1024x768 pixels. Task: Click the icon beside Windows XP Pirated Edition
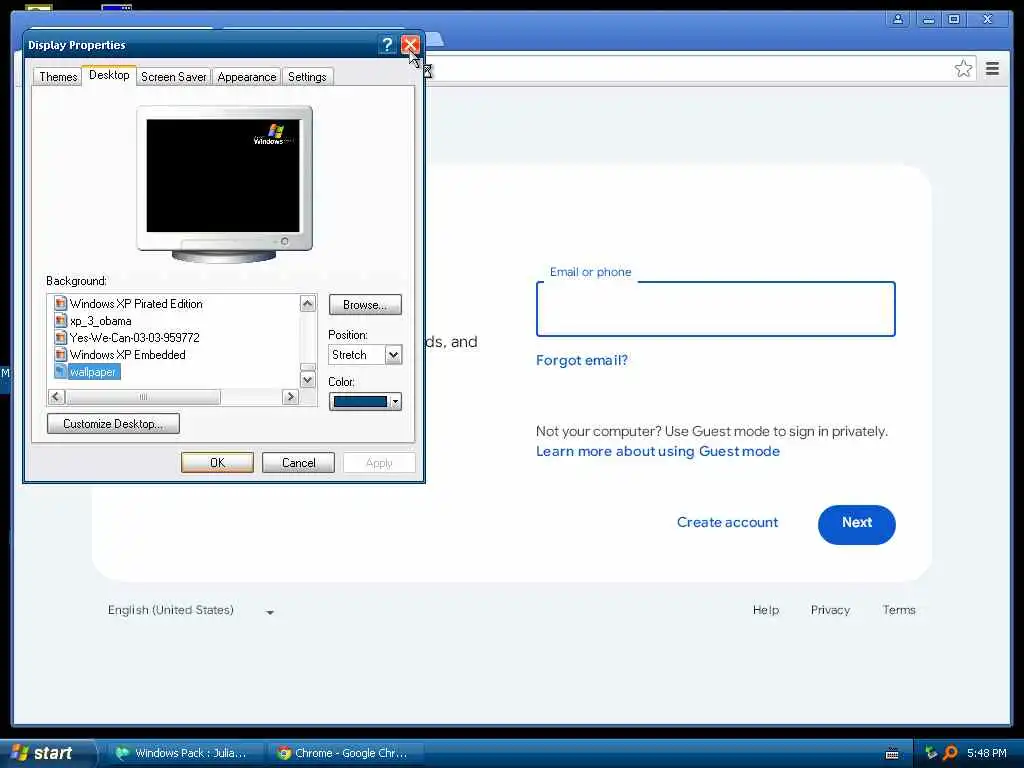pos(61,304)
